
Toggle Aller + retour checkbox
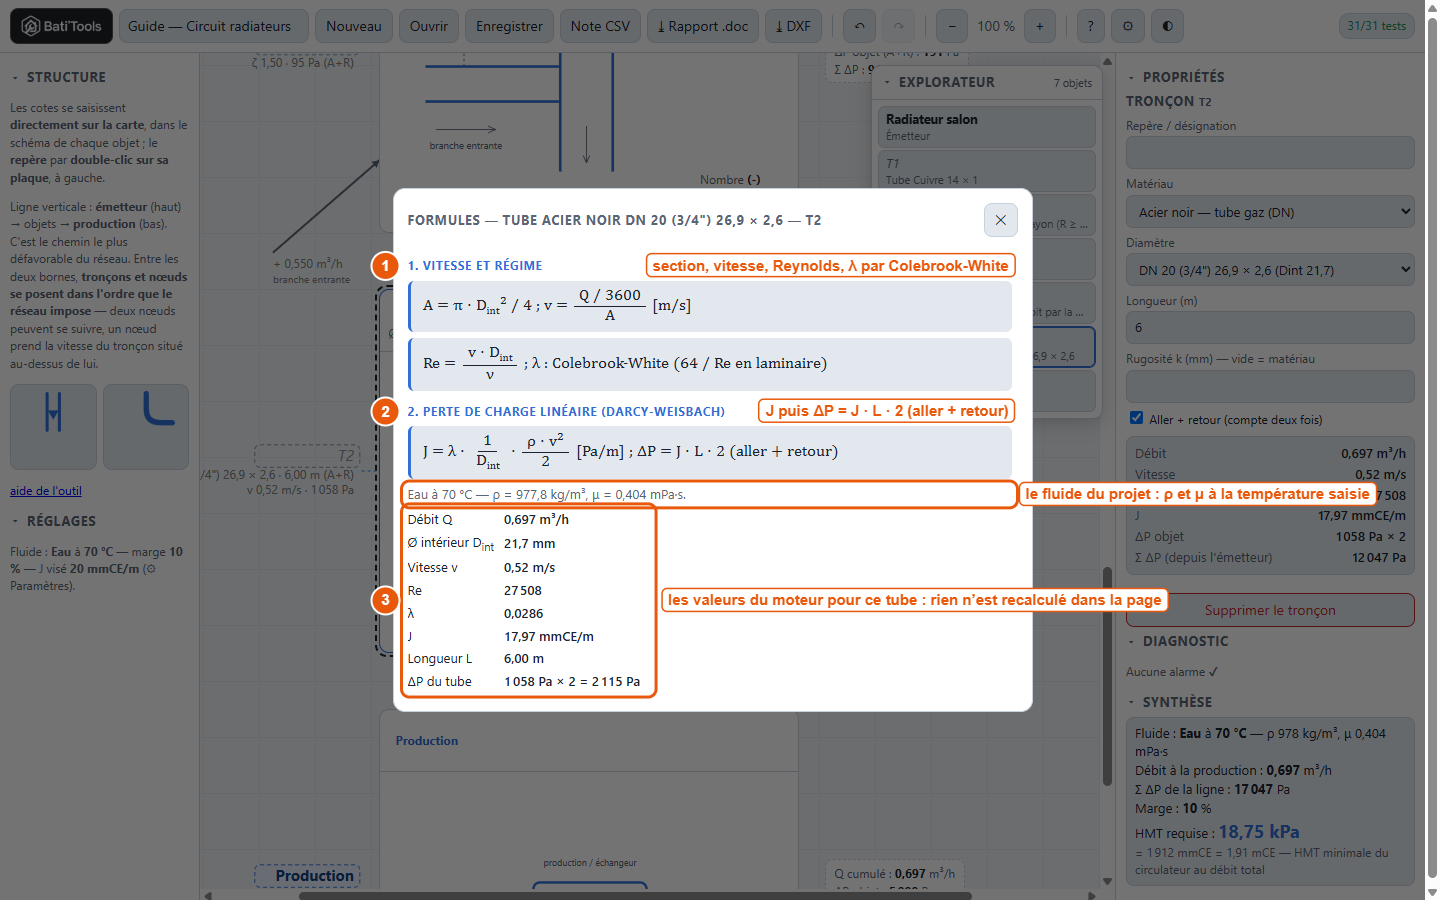[1136, 418]
